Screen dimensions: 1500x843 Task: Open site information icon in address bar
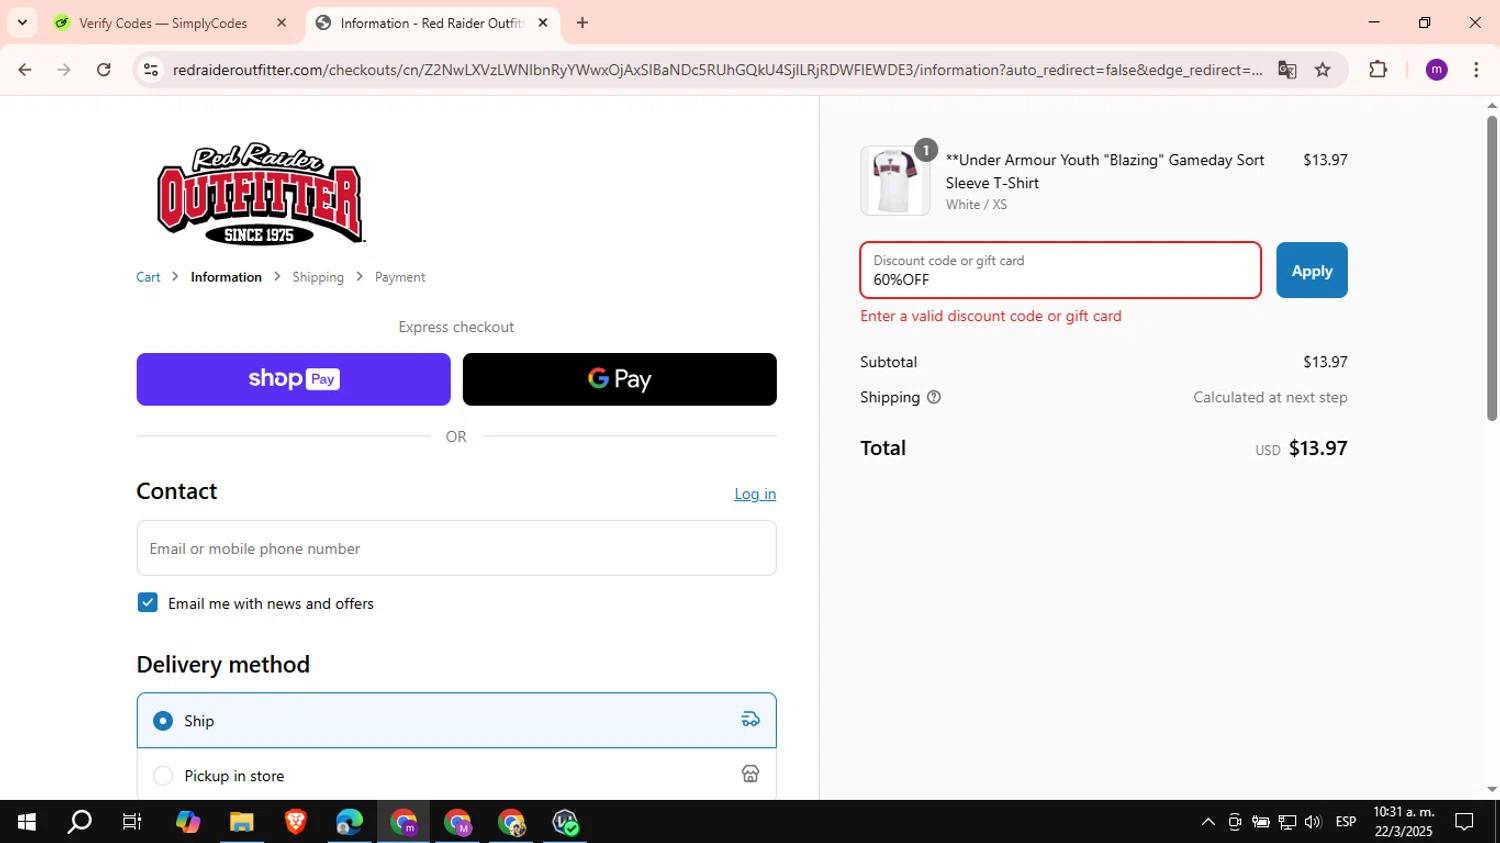point(151,70)
